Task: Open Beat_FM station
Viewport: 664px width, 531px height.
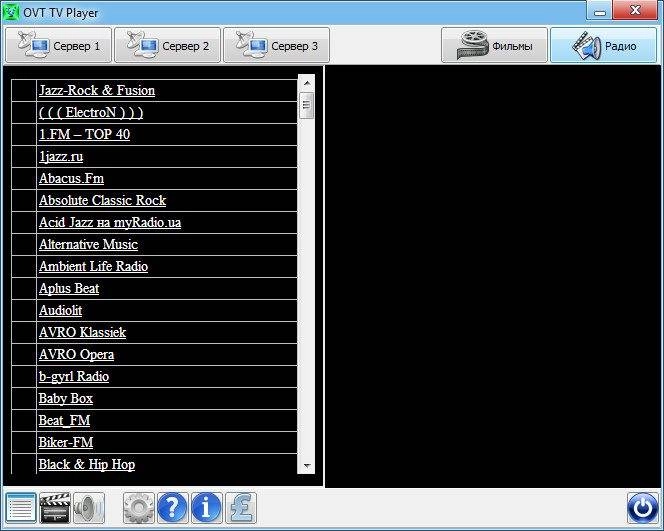Action: [64, 420]
